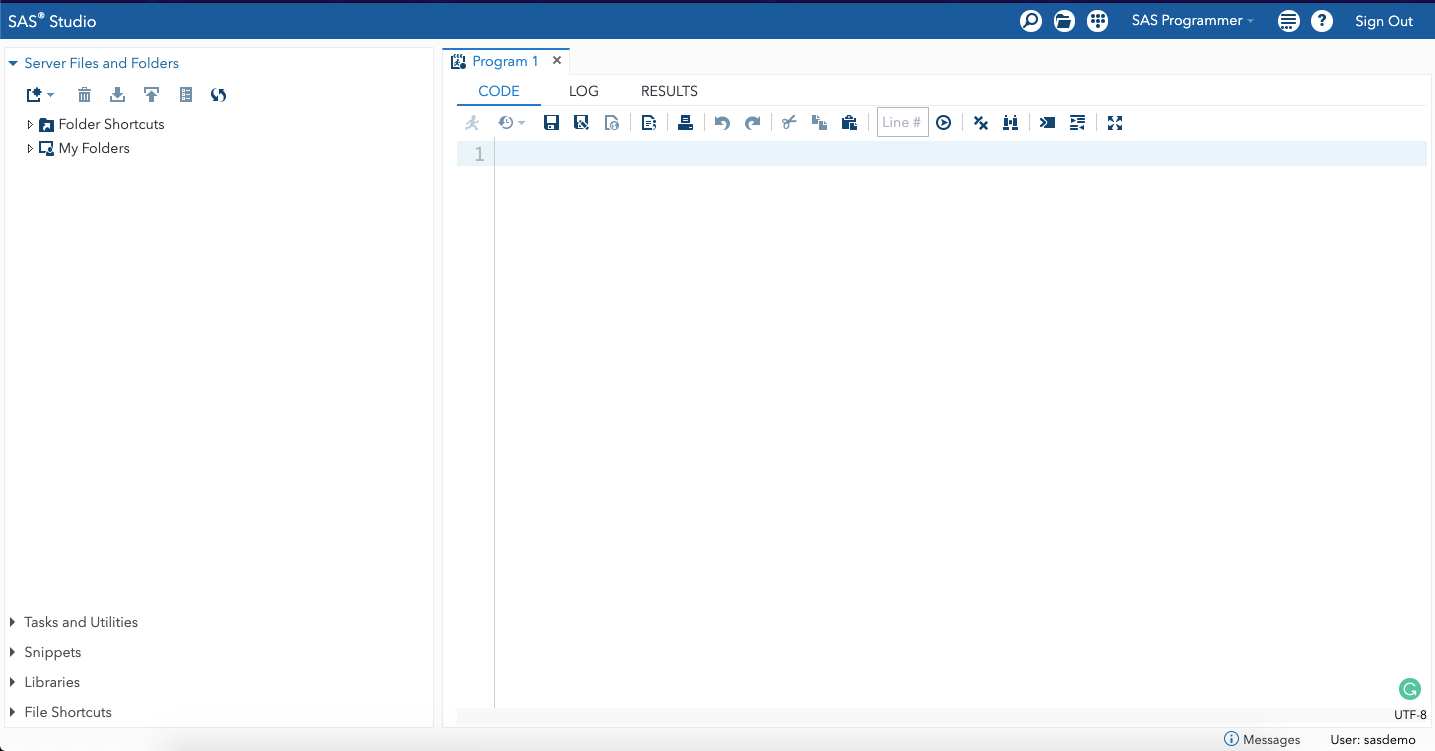The height and width of the screenshot is (751, 1435).
Task: Click the Search magnifier icon in the header
Action: point(1031,21)
